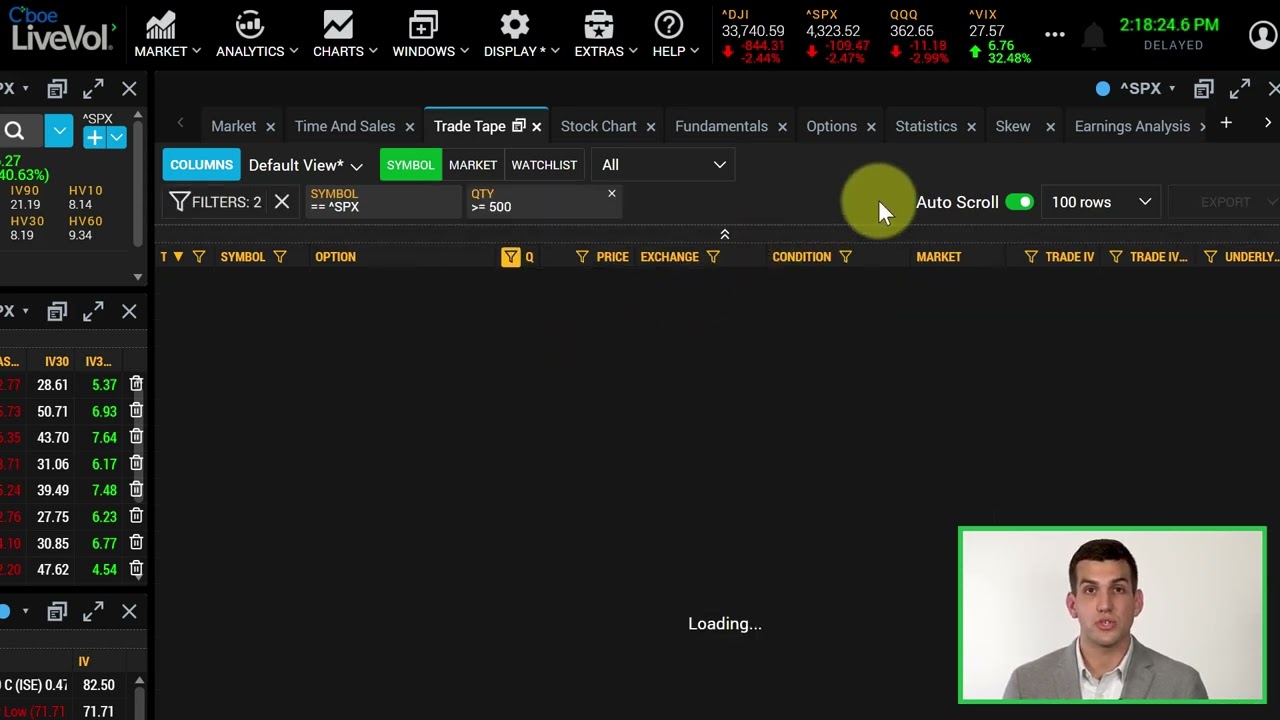This screenshot has width=1280, height=720.
Task: Switch to the Skew tab
Action: click(1013, 126)
